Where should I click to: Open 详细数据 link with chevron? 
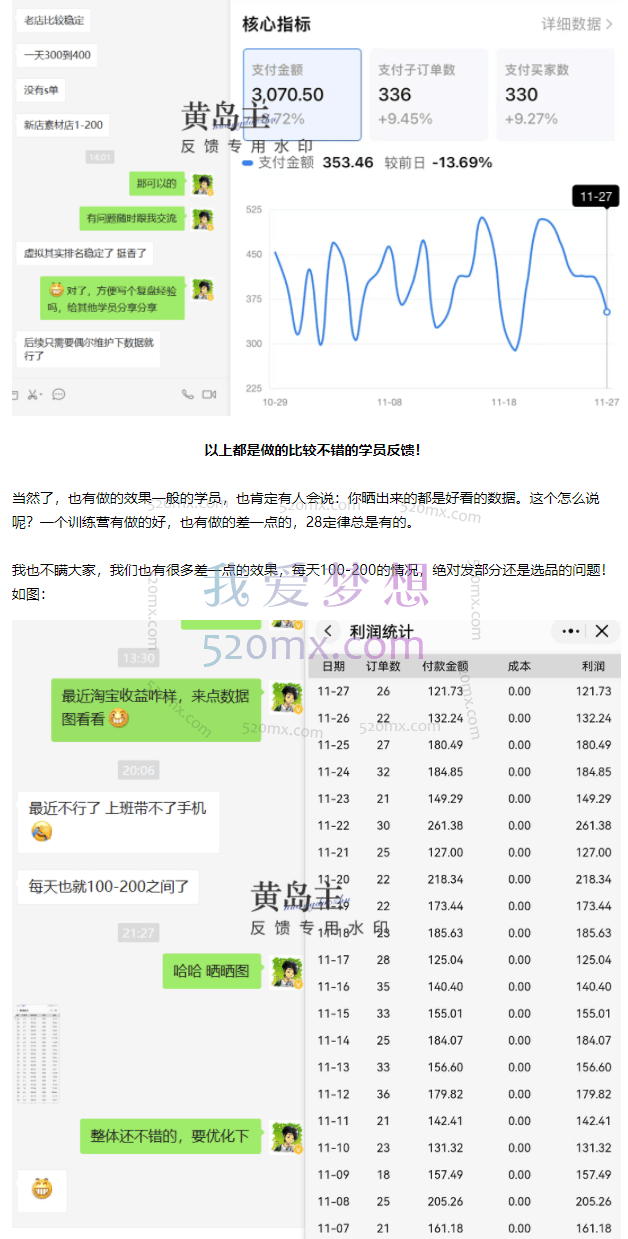(x=577, y=24)
